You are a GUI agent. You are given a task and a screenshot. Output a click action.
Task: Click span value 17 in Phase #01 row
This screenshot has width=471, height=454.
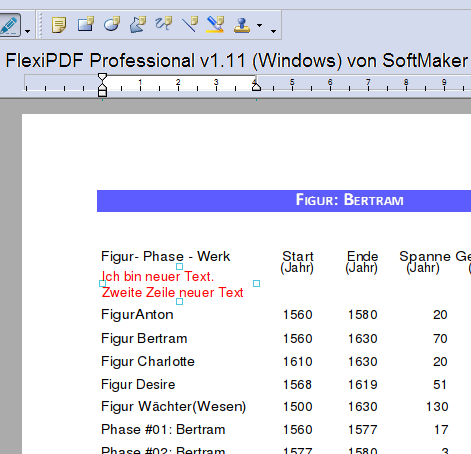click(x=441, y=430)
